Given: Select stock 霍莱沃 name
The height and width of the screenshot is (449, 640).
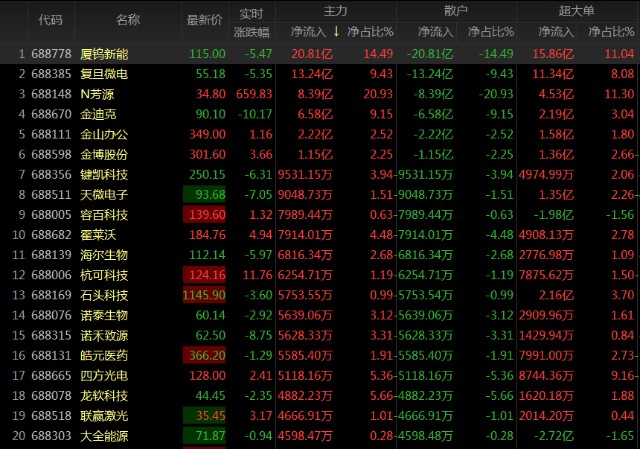Looking at the screenshot, I should [98, 235].
